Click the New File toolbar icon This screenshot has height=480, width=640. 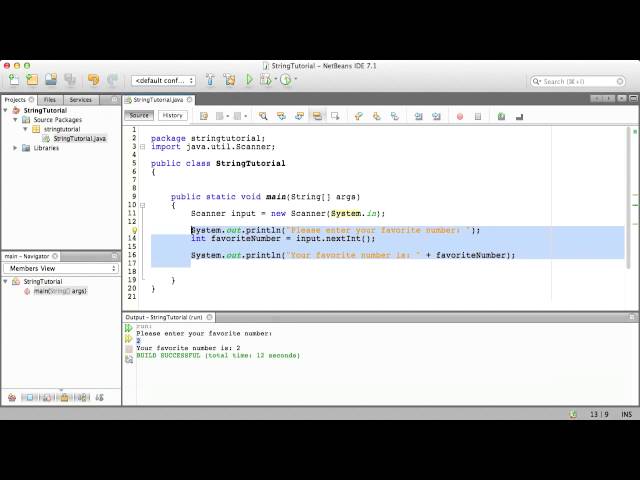pos(13,80)
